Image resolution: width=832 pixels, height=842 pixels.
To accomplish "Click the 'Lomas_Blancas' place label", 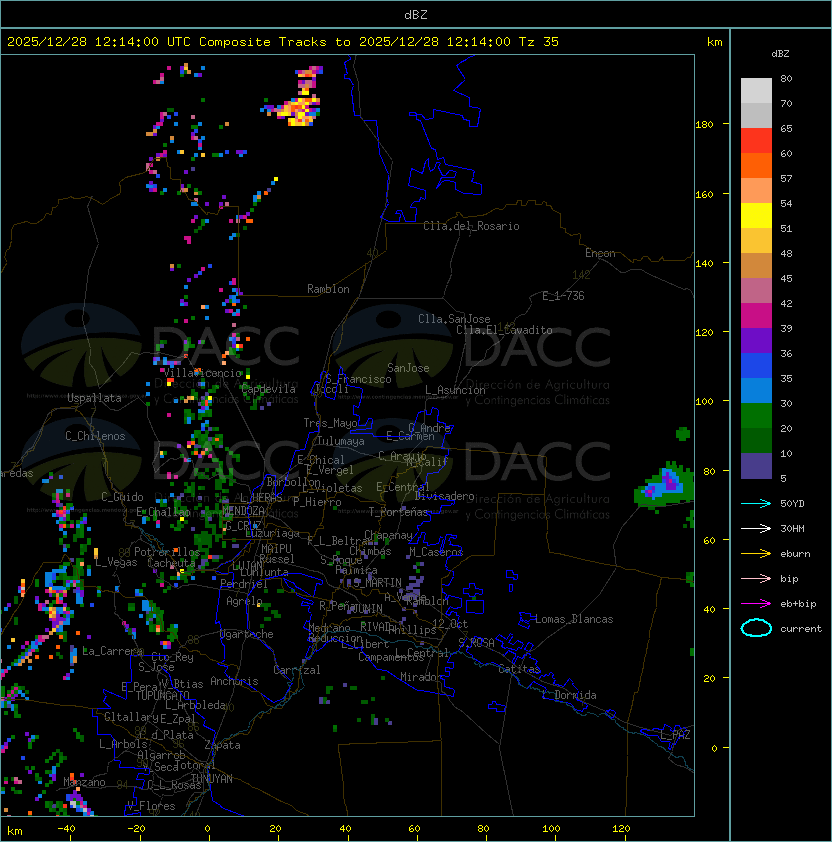I will (x=574, y=619).
